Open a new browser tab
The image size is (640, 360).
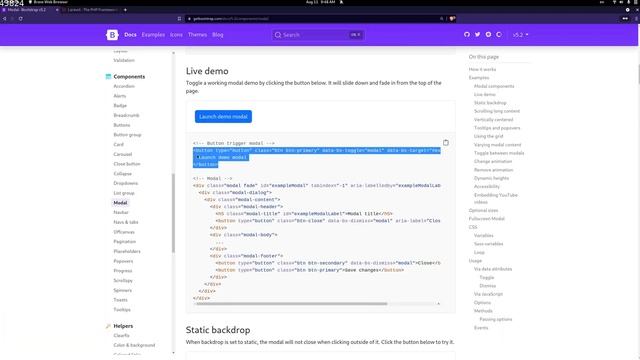125,9
